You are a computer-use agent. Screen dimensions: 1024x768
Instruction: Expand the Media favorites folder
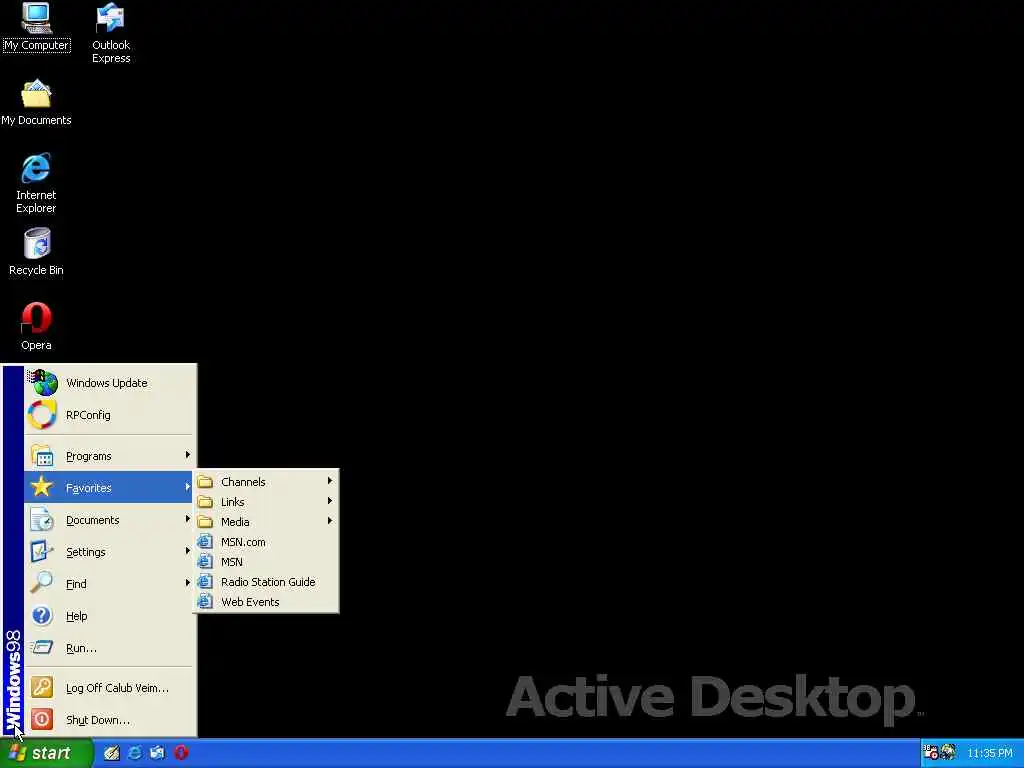click(x=266, y=522)
